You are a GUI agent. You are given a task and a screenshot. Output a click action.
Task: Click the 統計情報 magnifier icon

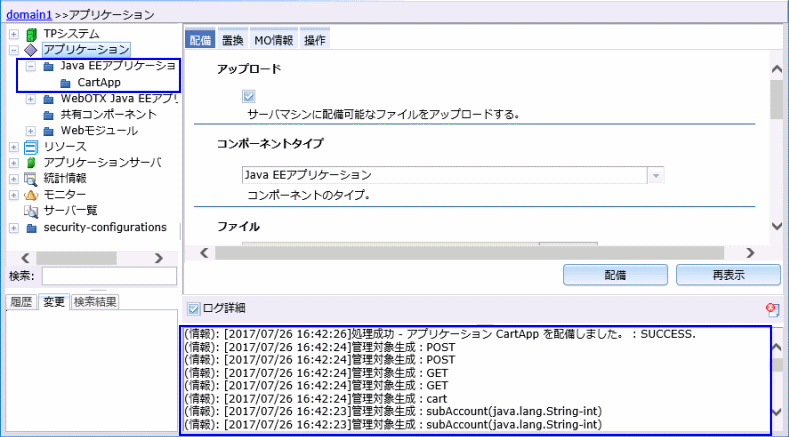click(x=31, y=178)
